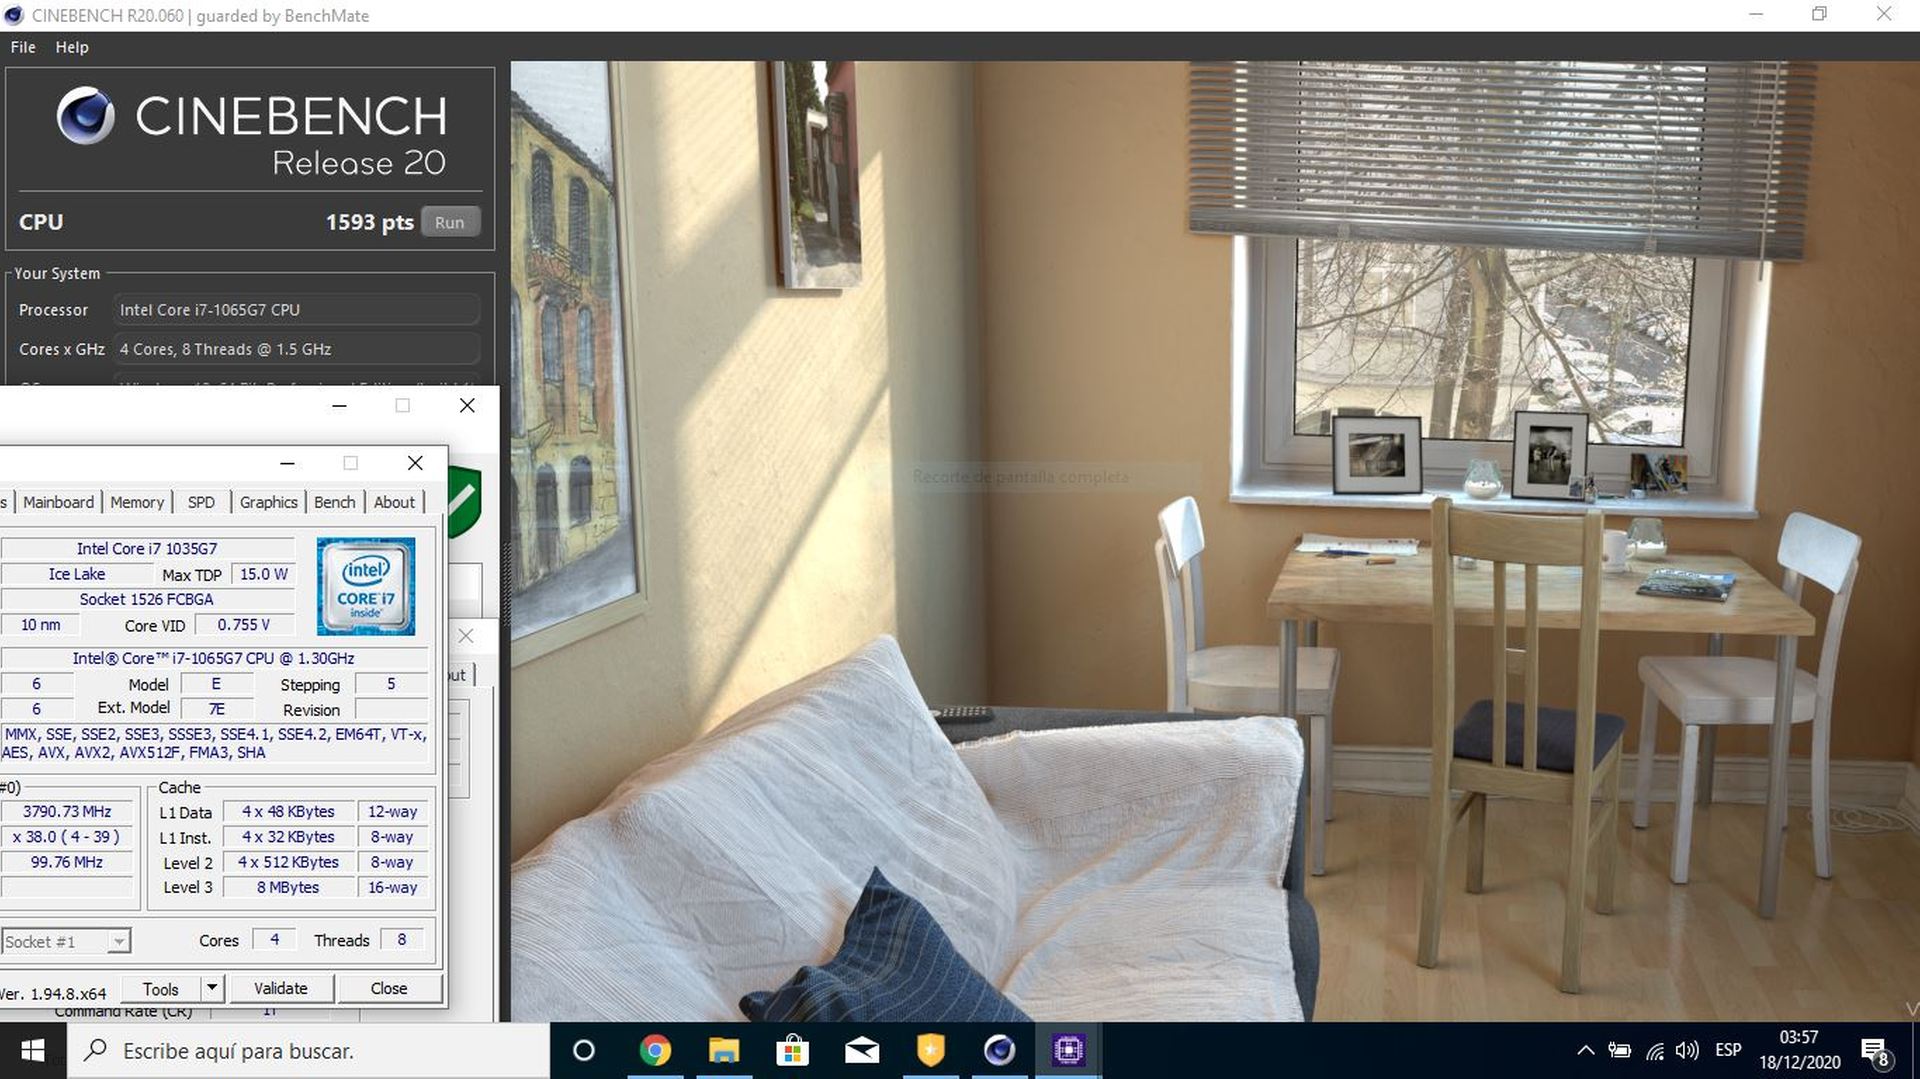Open File Explorer from taskbar
Screen dimensions: 1920x1079
(724, 1051)
